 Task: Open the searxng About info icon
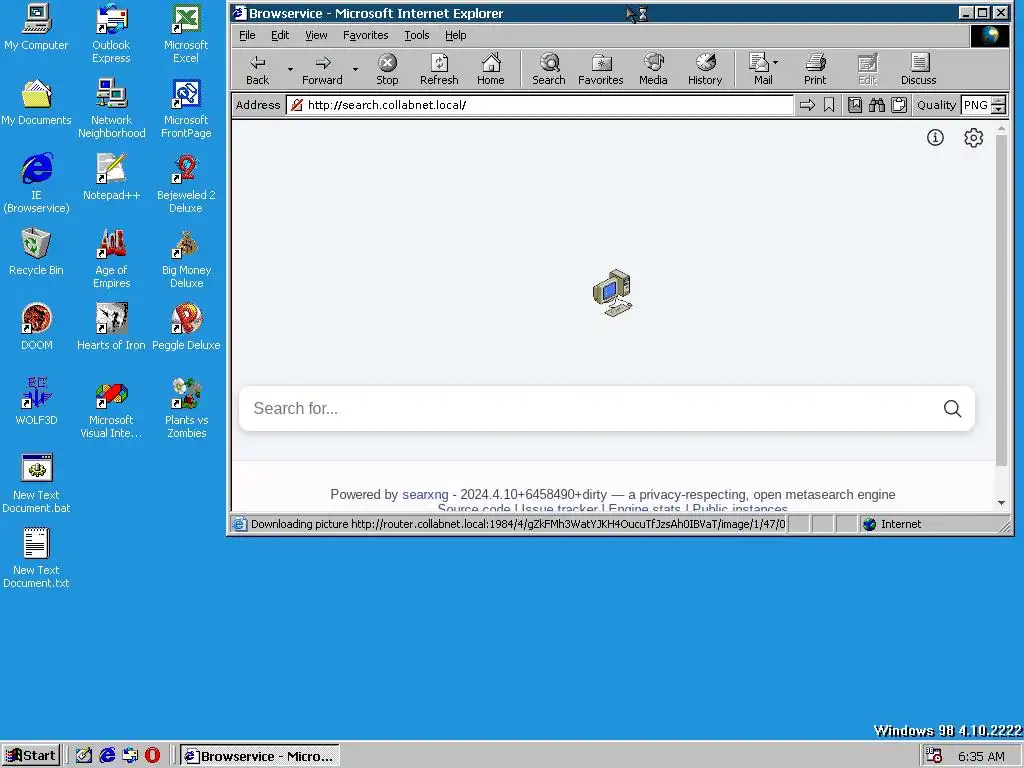click(935, 138)
